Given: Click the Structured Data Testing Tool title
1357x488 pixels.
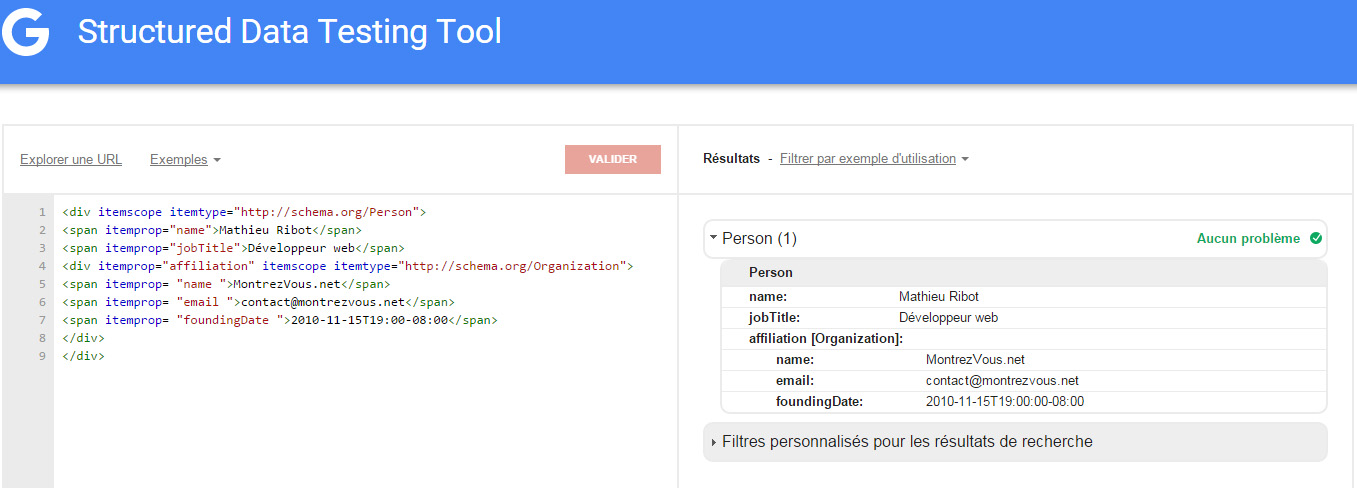Looking at the screenshot, I should (x=290, y=32).
